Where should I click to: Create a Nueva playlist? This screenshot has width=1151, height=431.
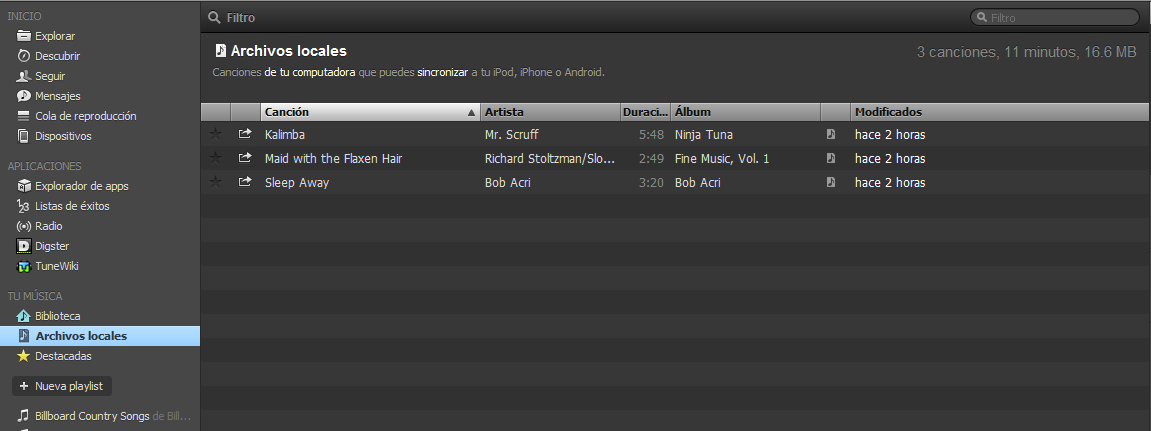(x=62, y=386)
